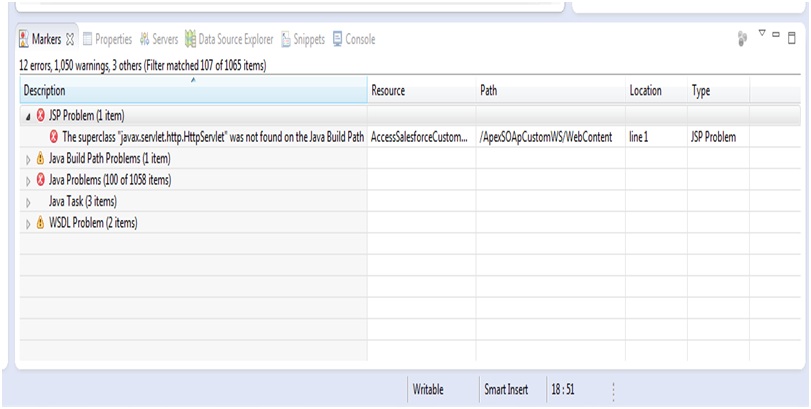Screen dimensions: 811x409
Task: Switch to the Markers tab
Action: click(x=47, y=39)
